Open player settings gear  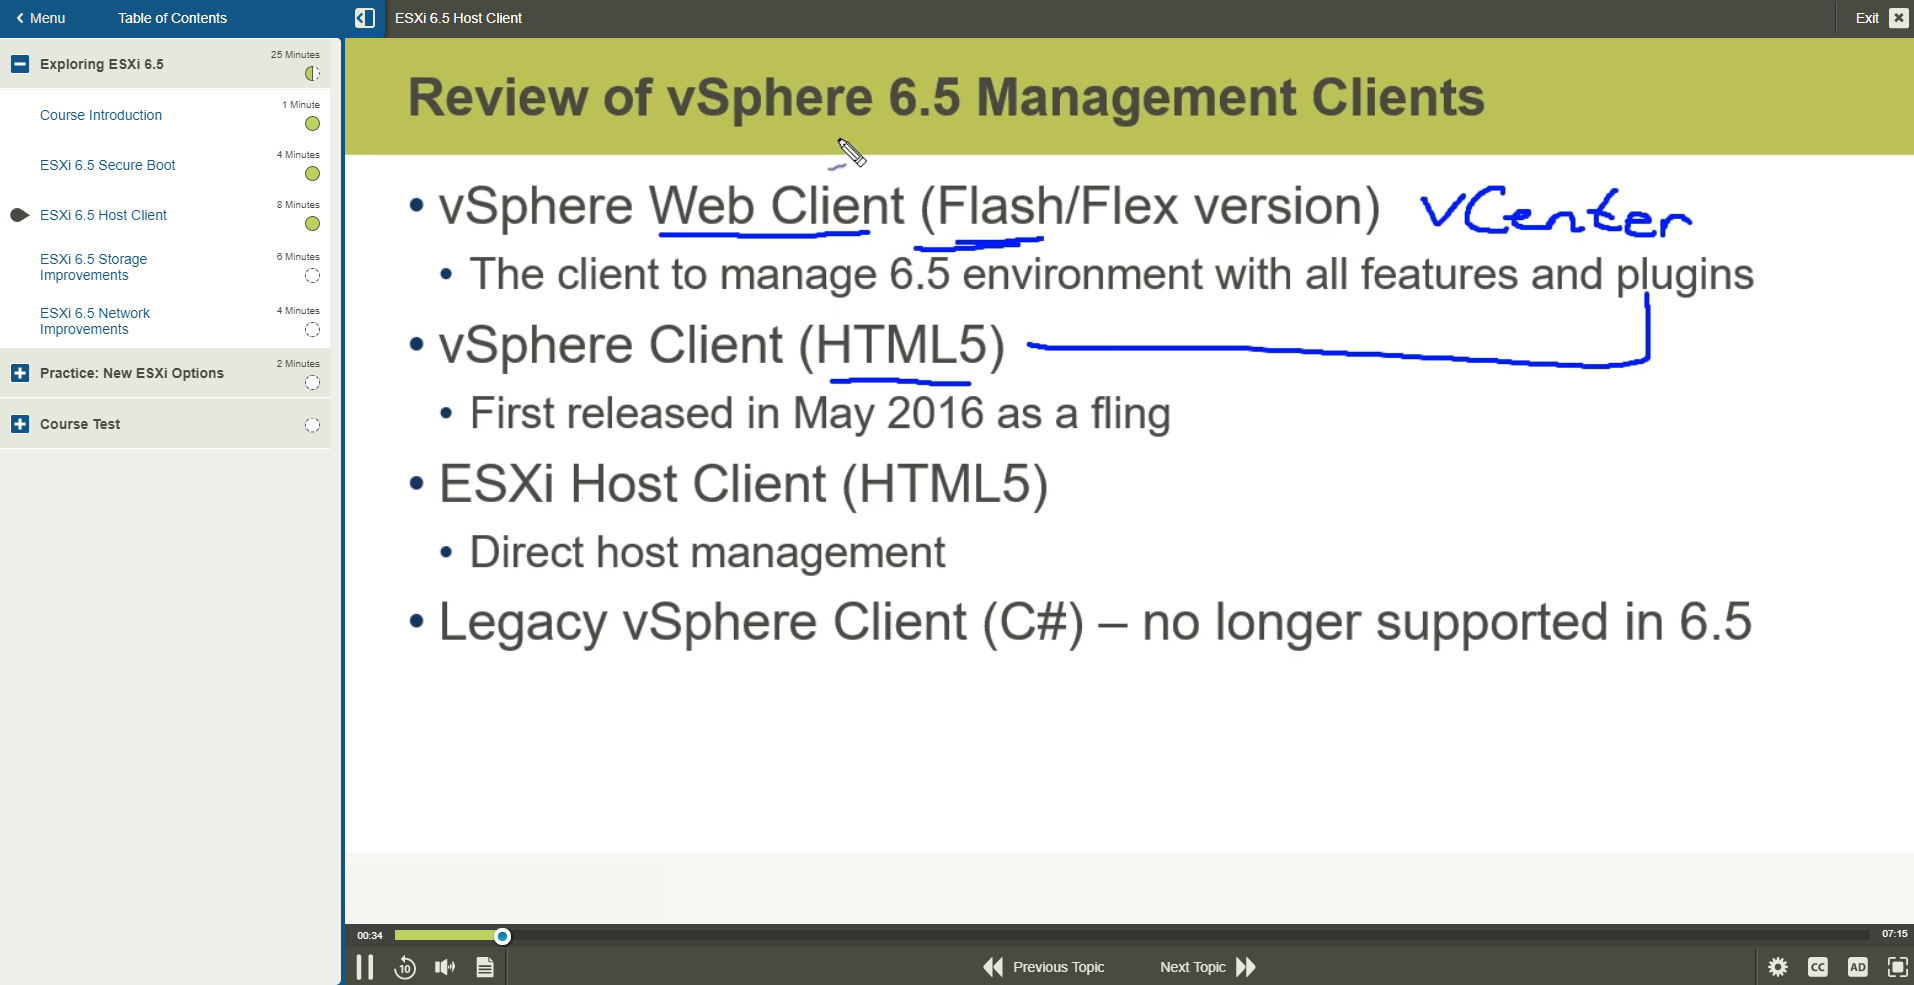click(x=1778, y=967)
